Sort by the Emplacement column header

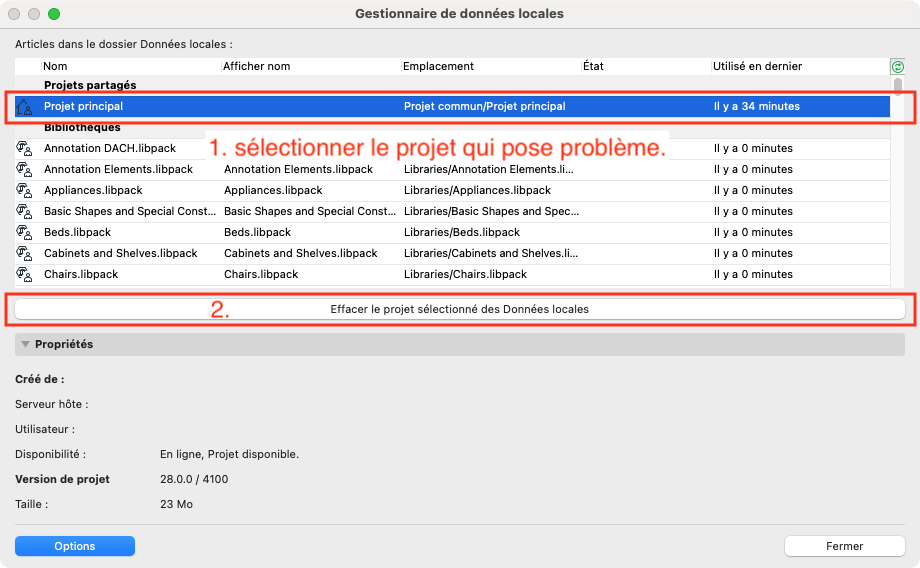(x=438, y=66)
